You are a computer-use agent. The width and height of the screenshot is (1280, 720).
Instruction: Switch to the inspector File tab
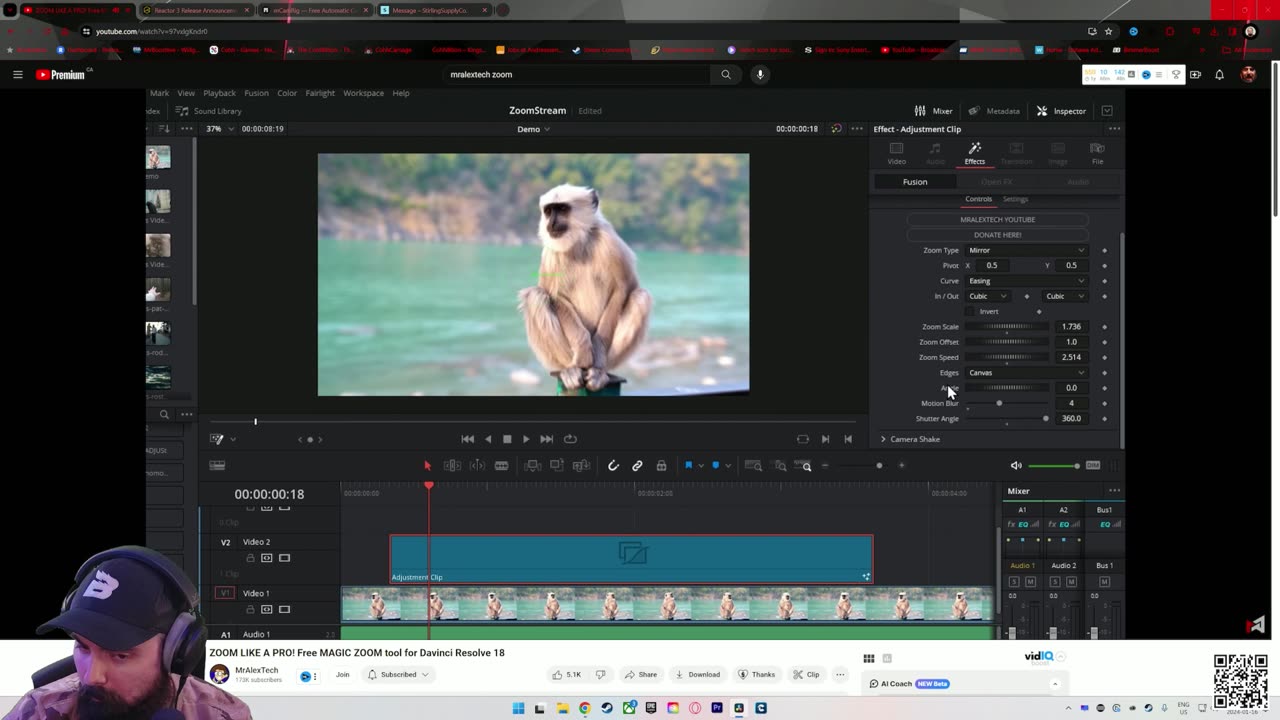point(1097,153)
